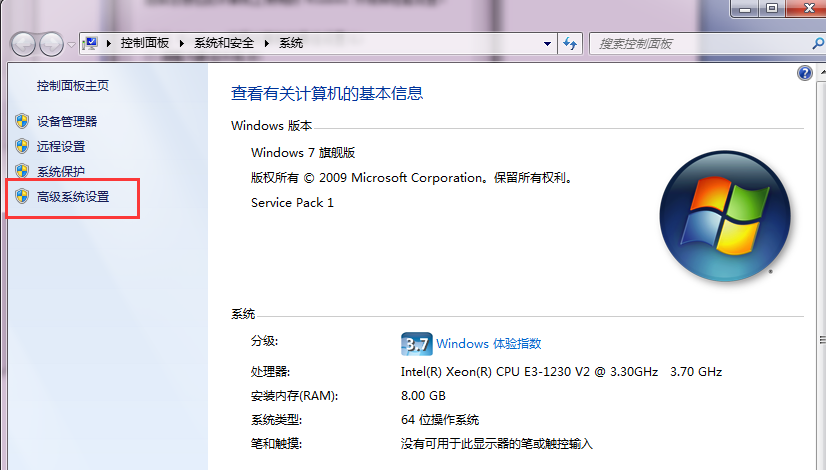This screenshot has width=826, height=470.
Task: Open address bar history dropdown
Action: (x=547, y=44)
